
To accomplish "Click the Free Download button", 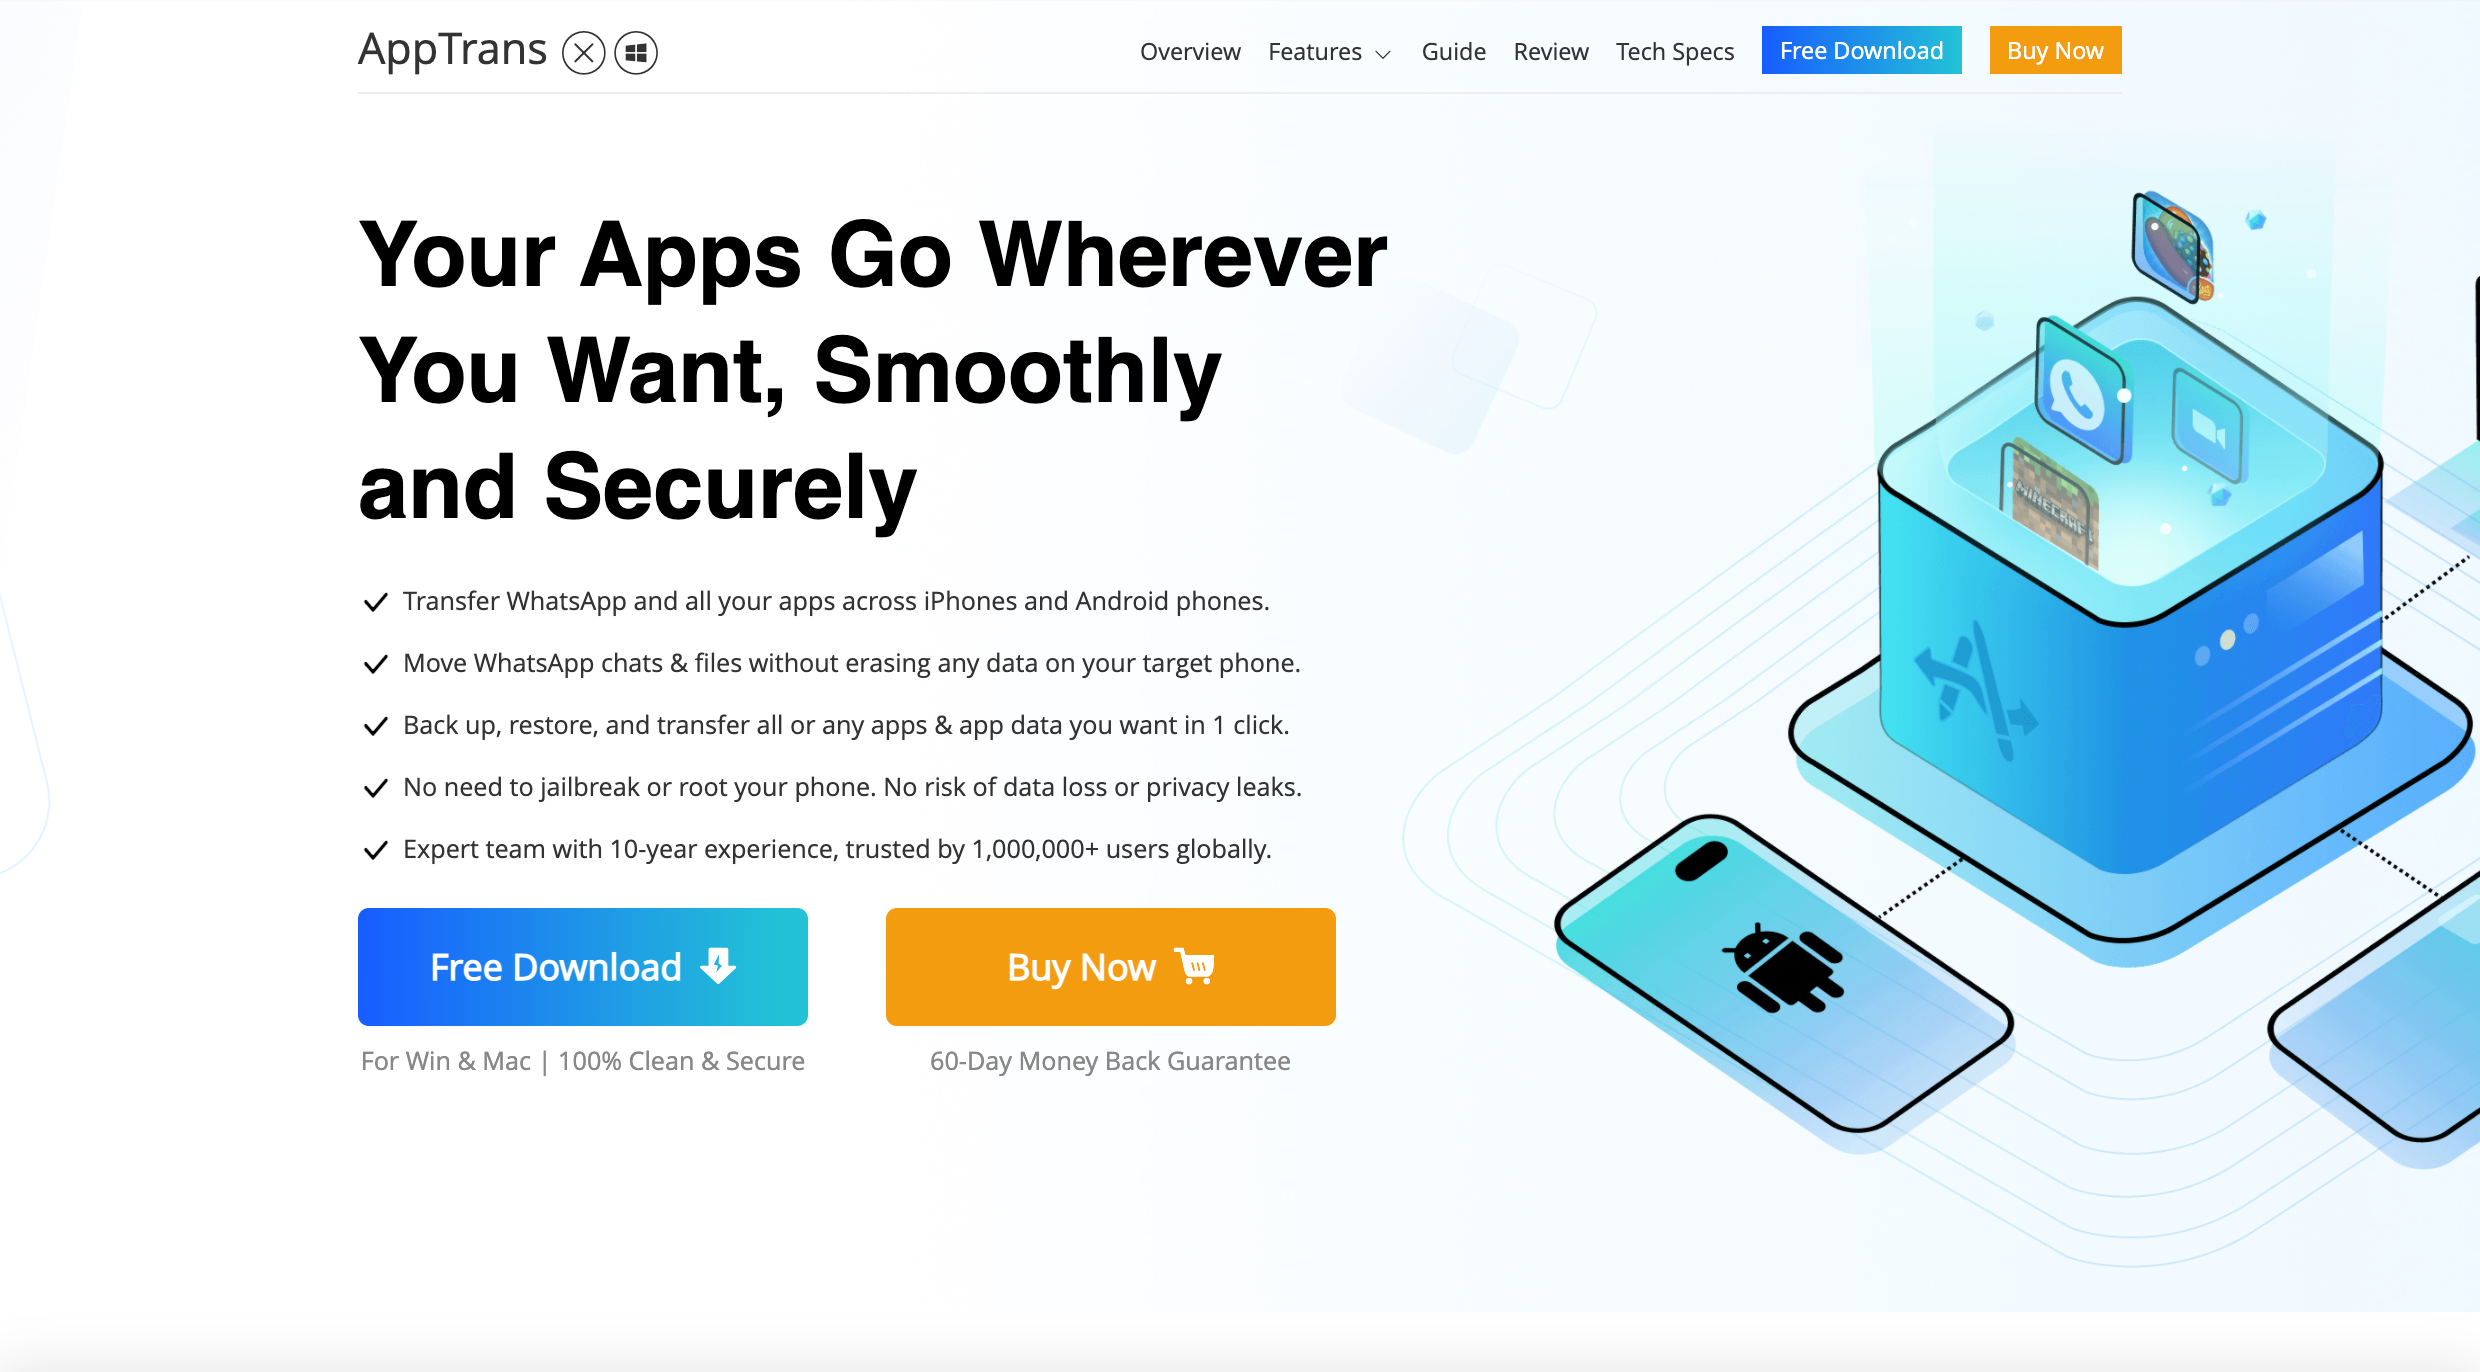I will [x=583, y=966].
